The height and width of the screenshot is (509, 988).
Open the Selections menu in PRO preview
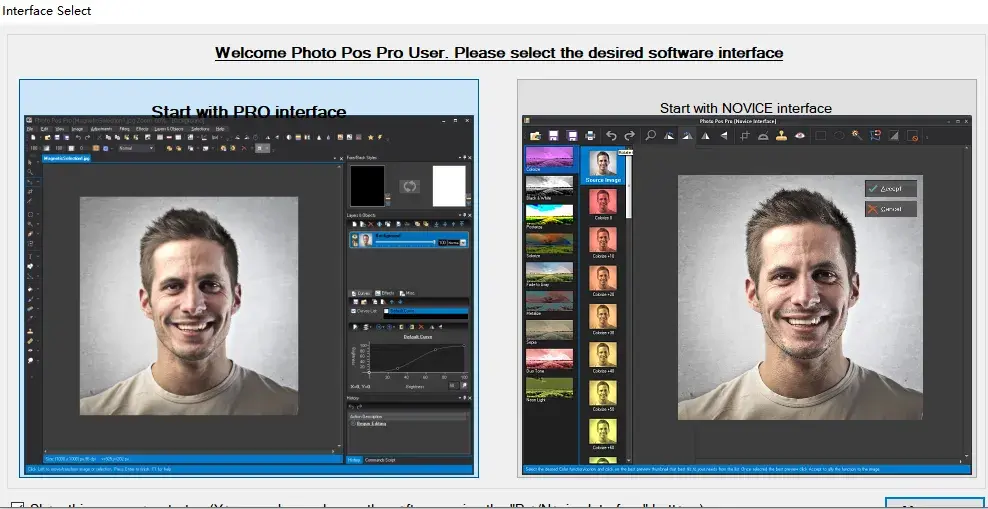pyautogui.click(x=200, y=129)
